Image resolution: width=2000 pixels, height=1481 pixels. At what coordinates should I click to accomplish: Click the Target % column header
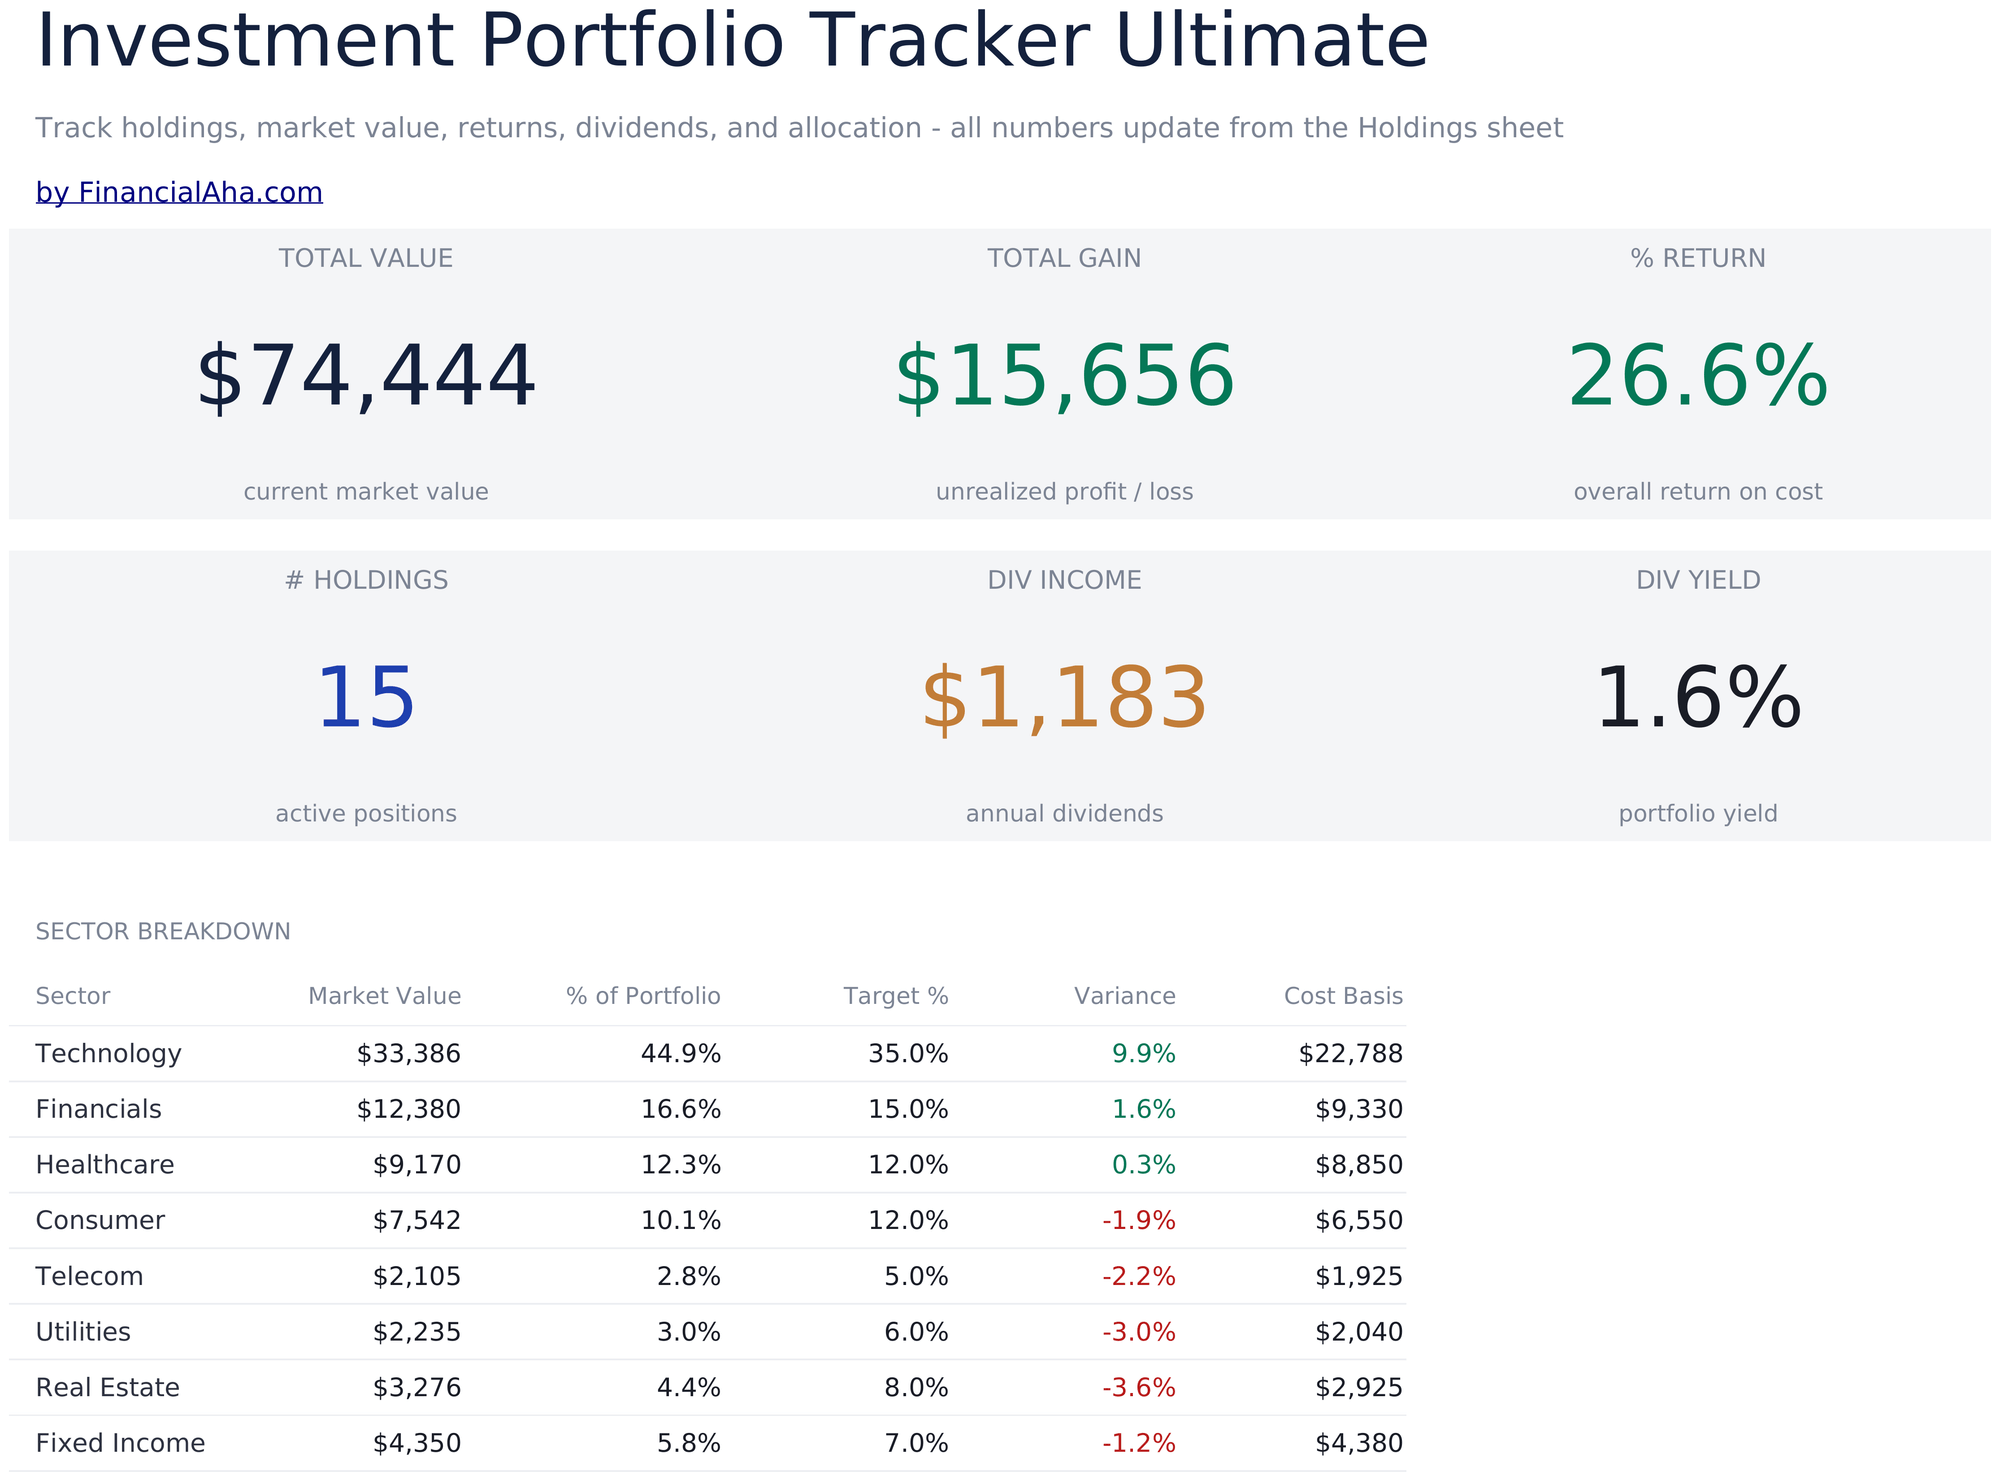point(896,996)
